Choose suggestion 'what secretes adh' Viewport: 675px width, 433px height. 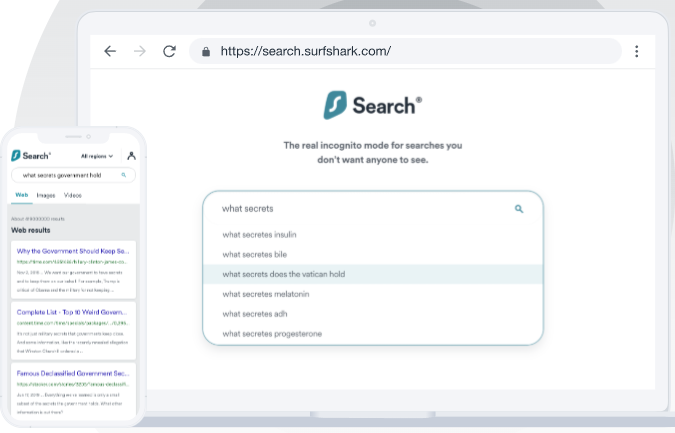coord(373,314)
